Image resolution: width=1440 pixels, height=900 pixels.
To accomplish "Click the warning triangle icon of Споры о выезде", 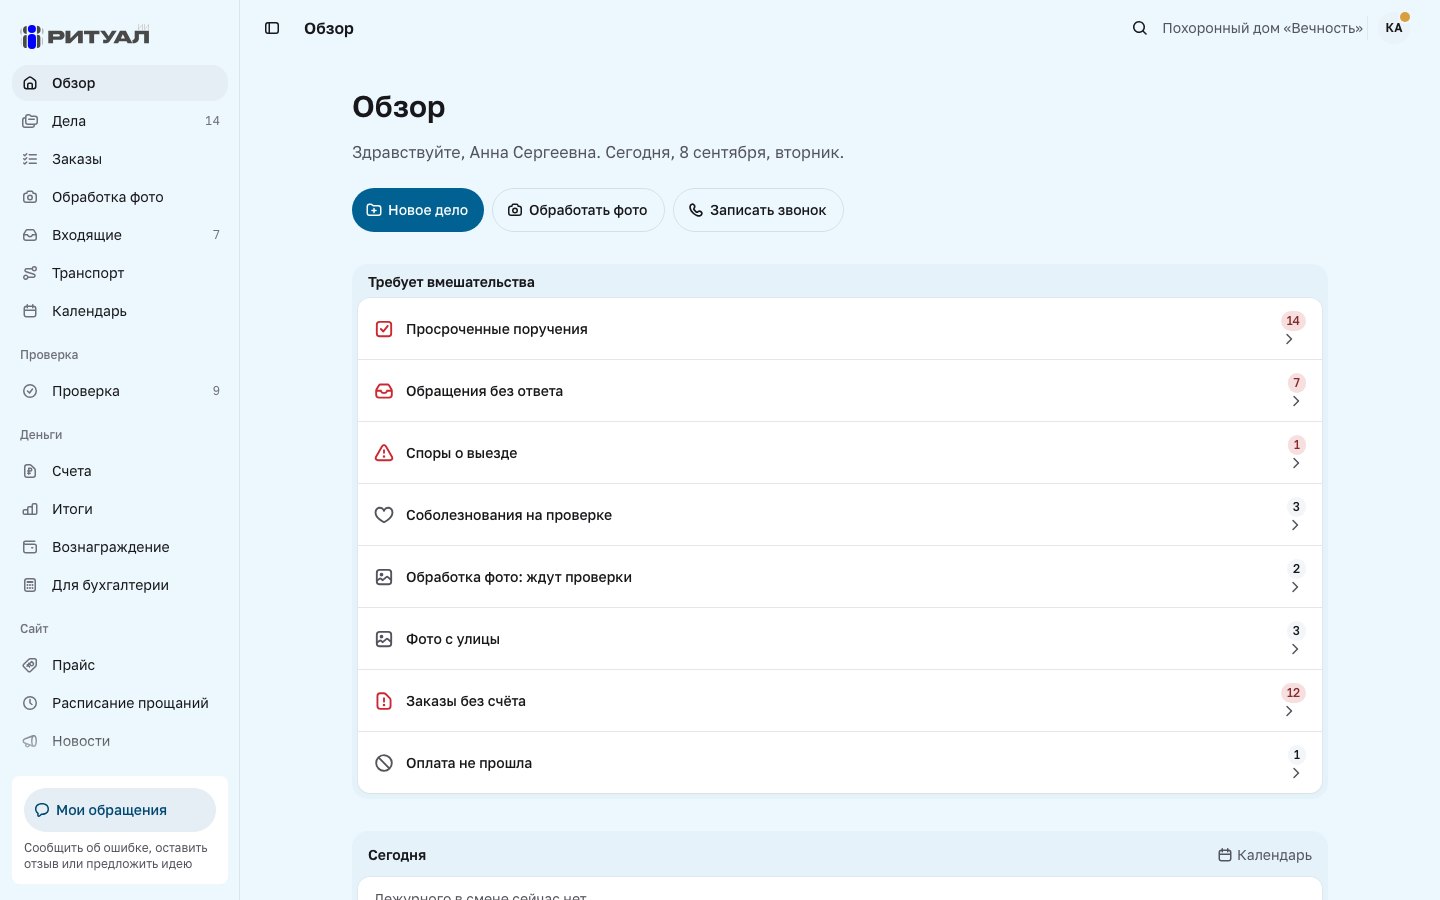I will (x=384, y=453).
